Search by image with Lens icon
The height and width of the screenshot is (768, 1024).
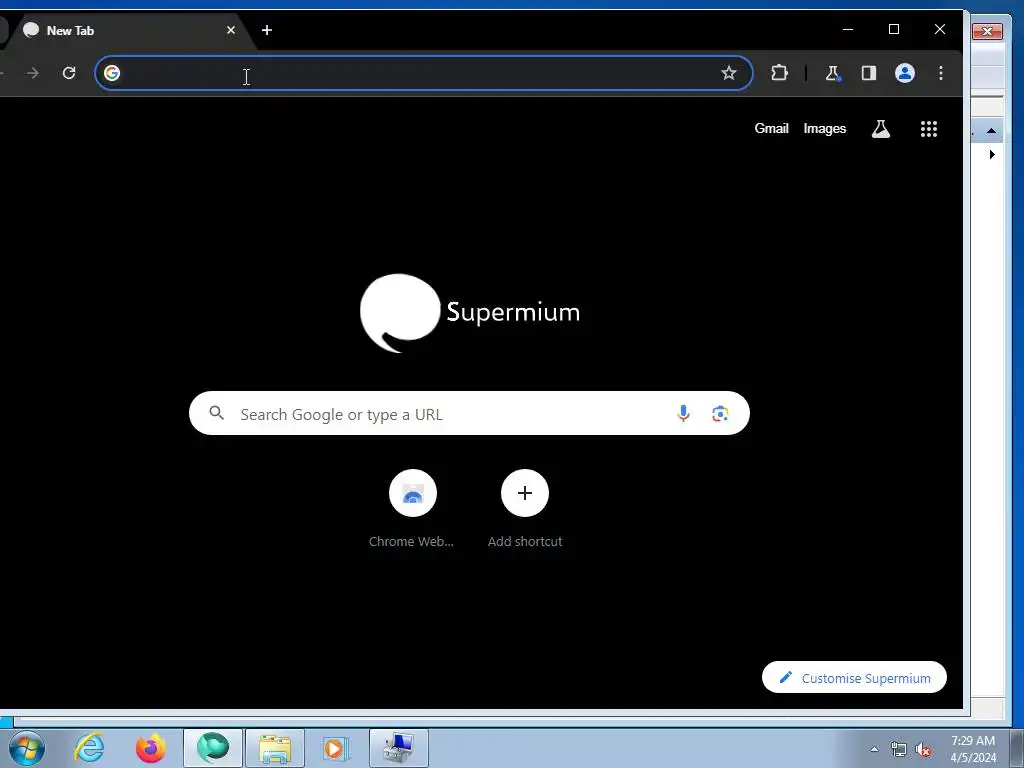[x=720, y=413]
